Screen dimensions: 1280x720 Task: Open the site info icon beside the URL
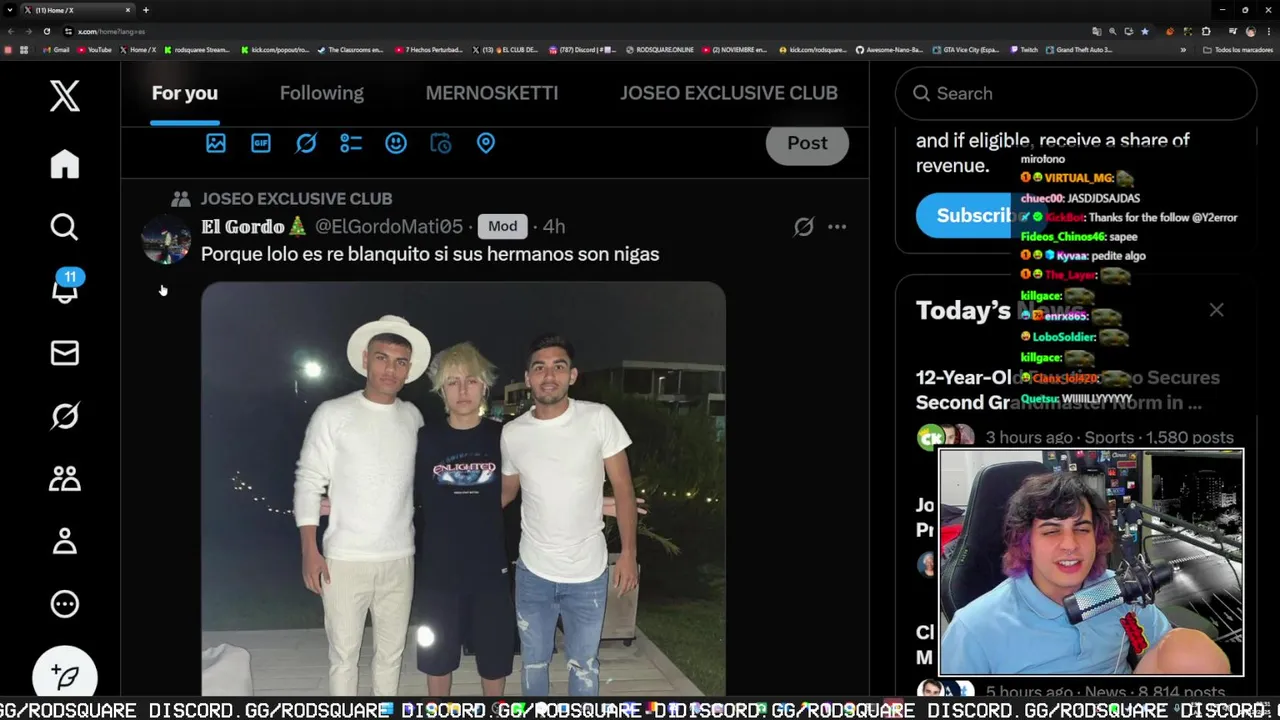coord(68,32)
